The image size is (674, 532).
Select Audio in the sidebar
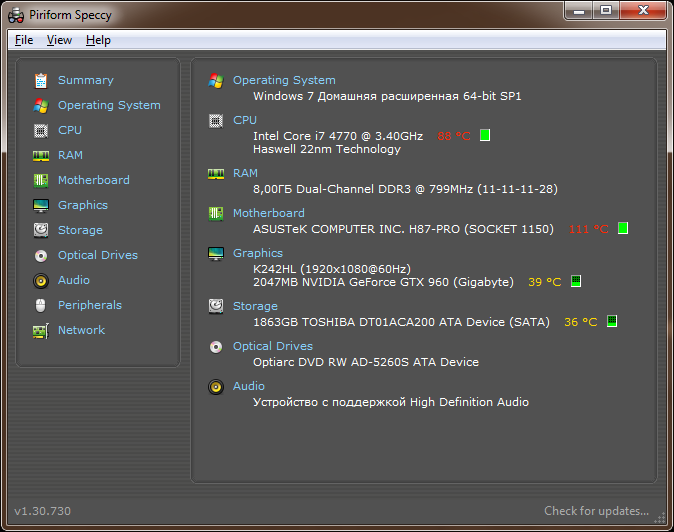(x=74, y=280)
